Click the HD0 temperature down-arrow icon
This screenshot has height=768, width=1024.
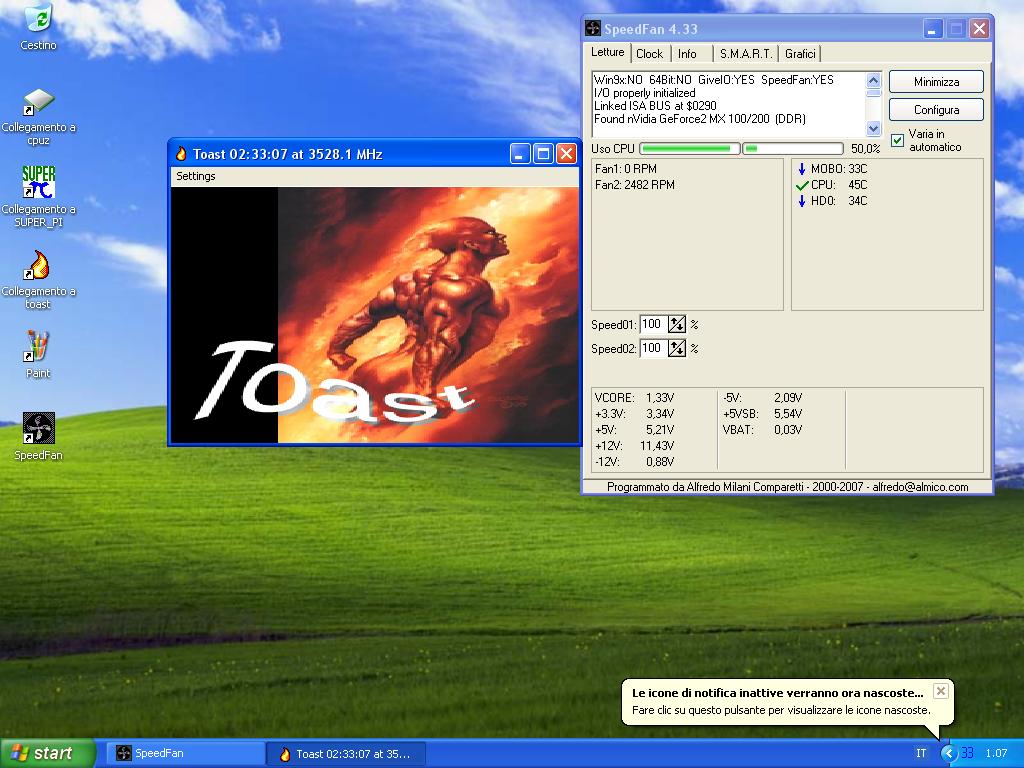click(802, 201)
